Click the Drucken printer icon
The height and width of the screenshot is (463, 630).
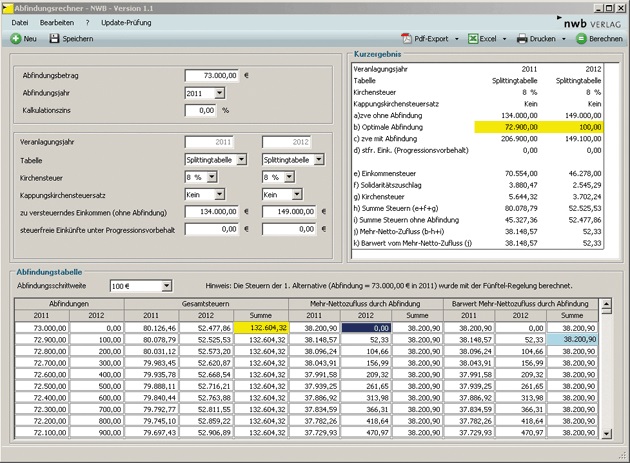522,38
